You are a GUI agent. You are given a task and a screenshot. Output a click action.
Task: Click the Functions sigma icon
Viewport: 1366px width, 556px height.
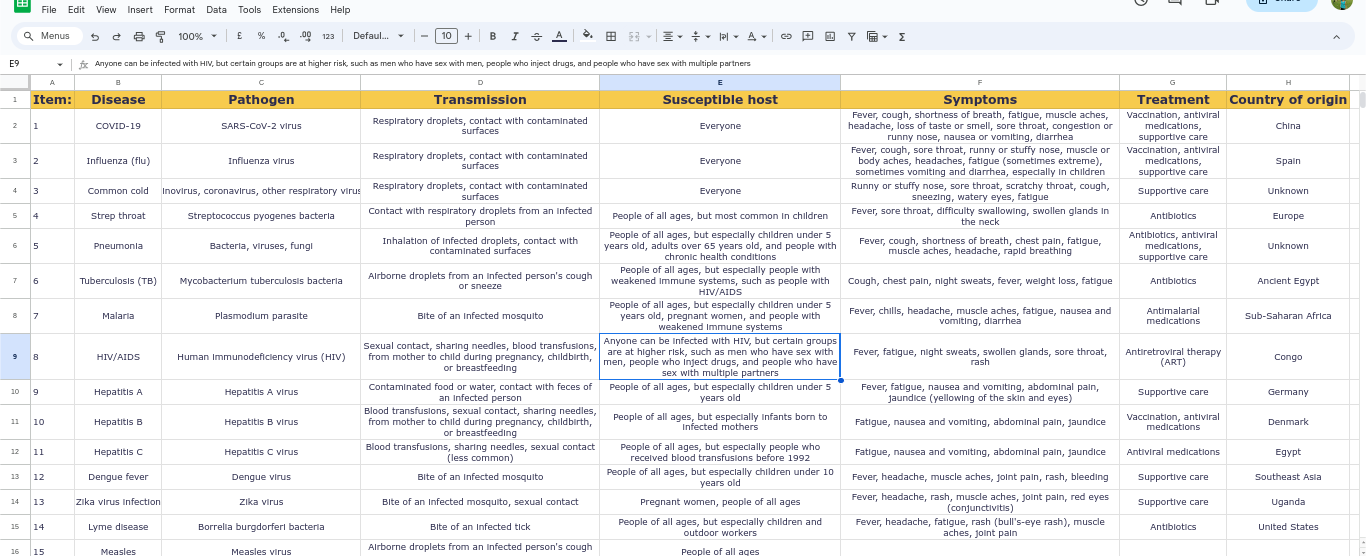[x=902, y=36]
